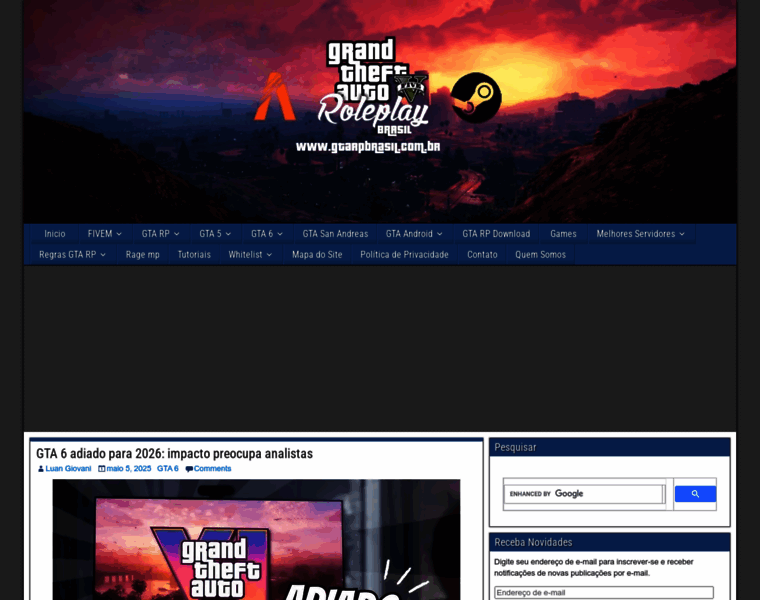Open Política de Privacidade page

(404, 254)
